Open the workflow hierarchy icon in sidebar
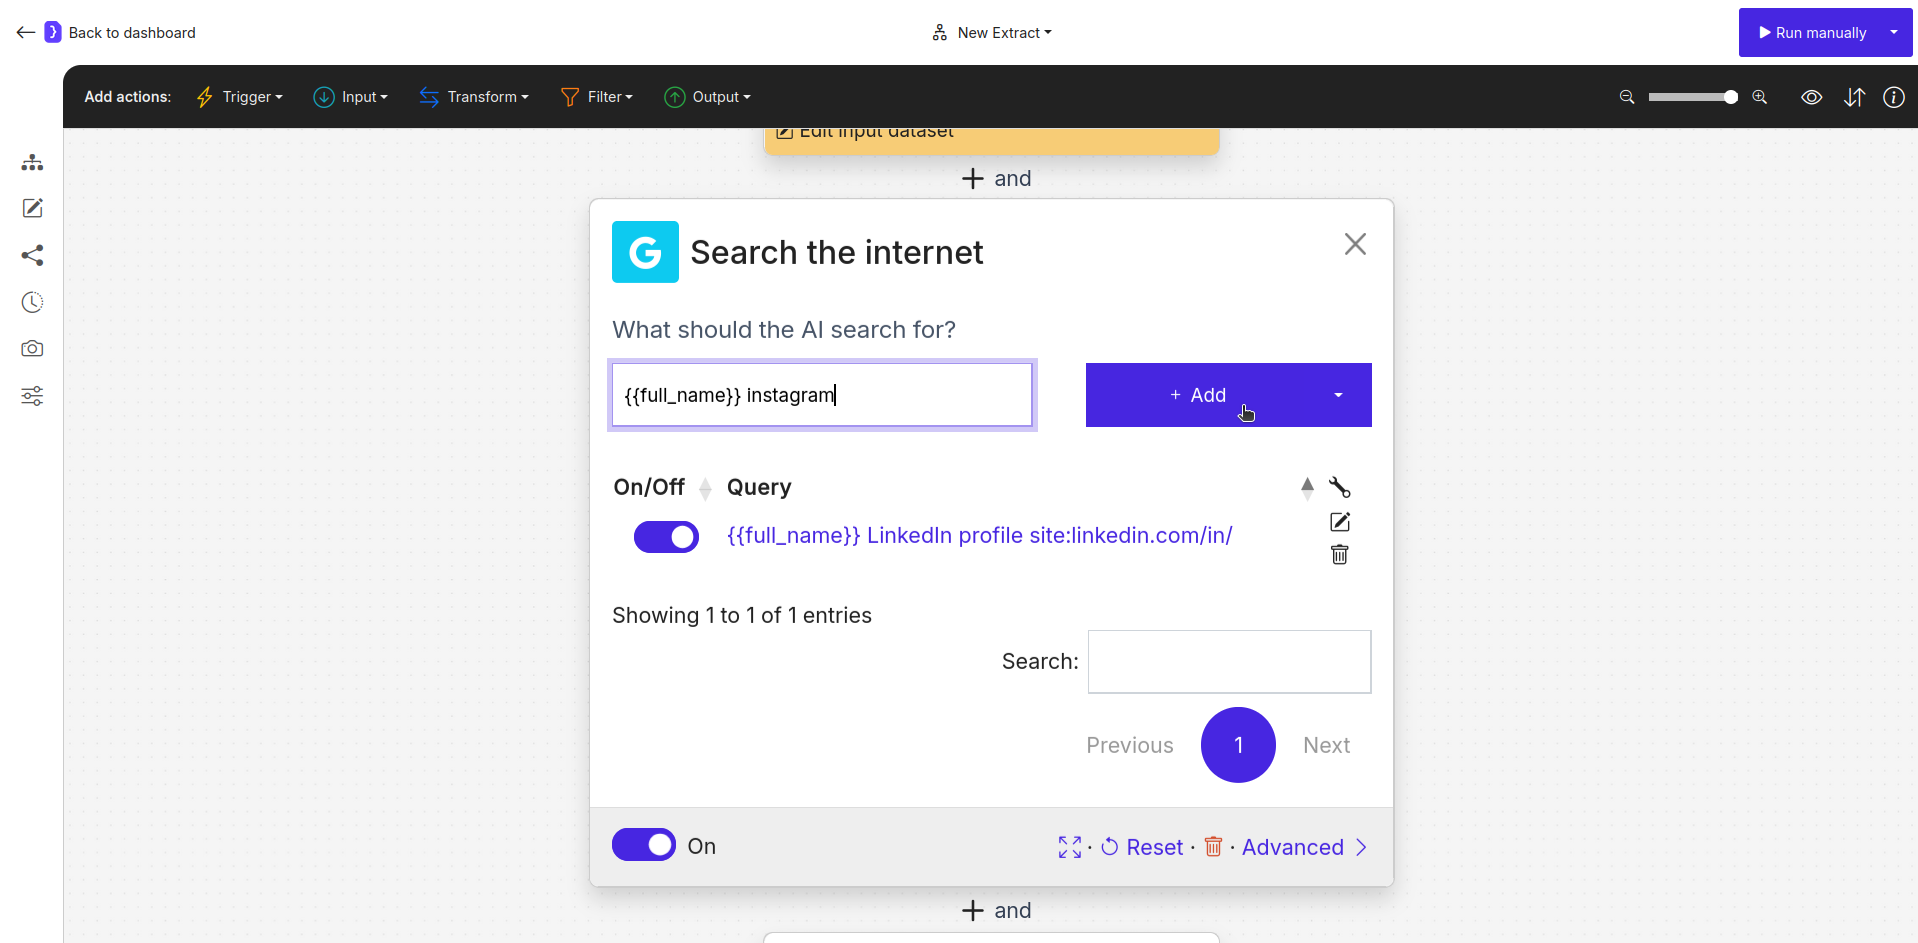1918x943 pixels. 32,162
